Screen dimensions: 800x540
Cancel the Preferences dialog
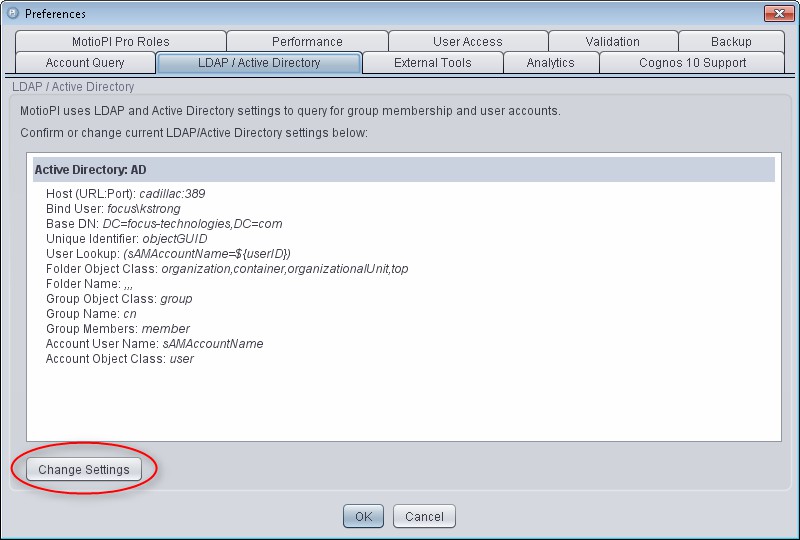[x=424, y=517]
